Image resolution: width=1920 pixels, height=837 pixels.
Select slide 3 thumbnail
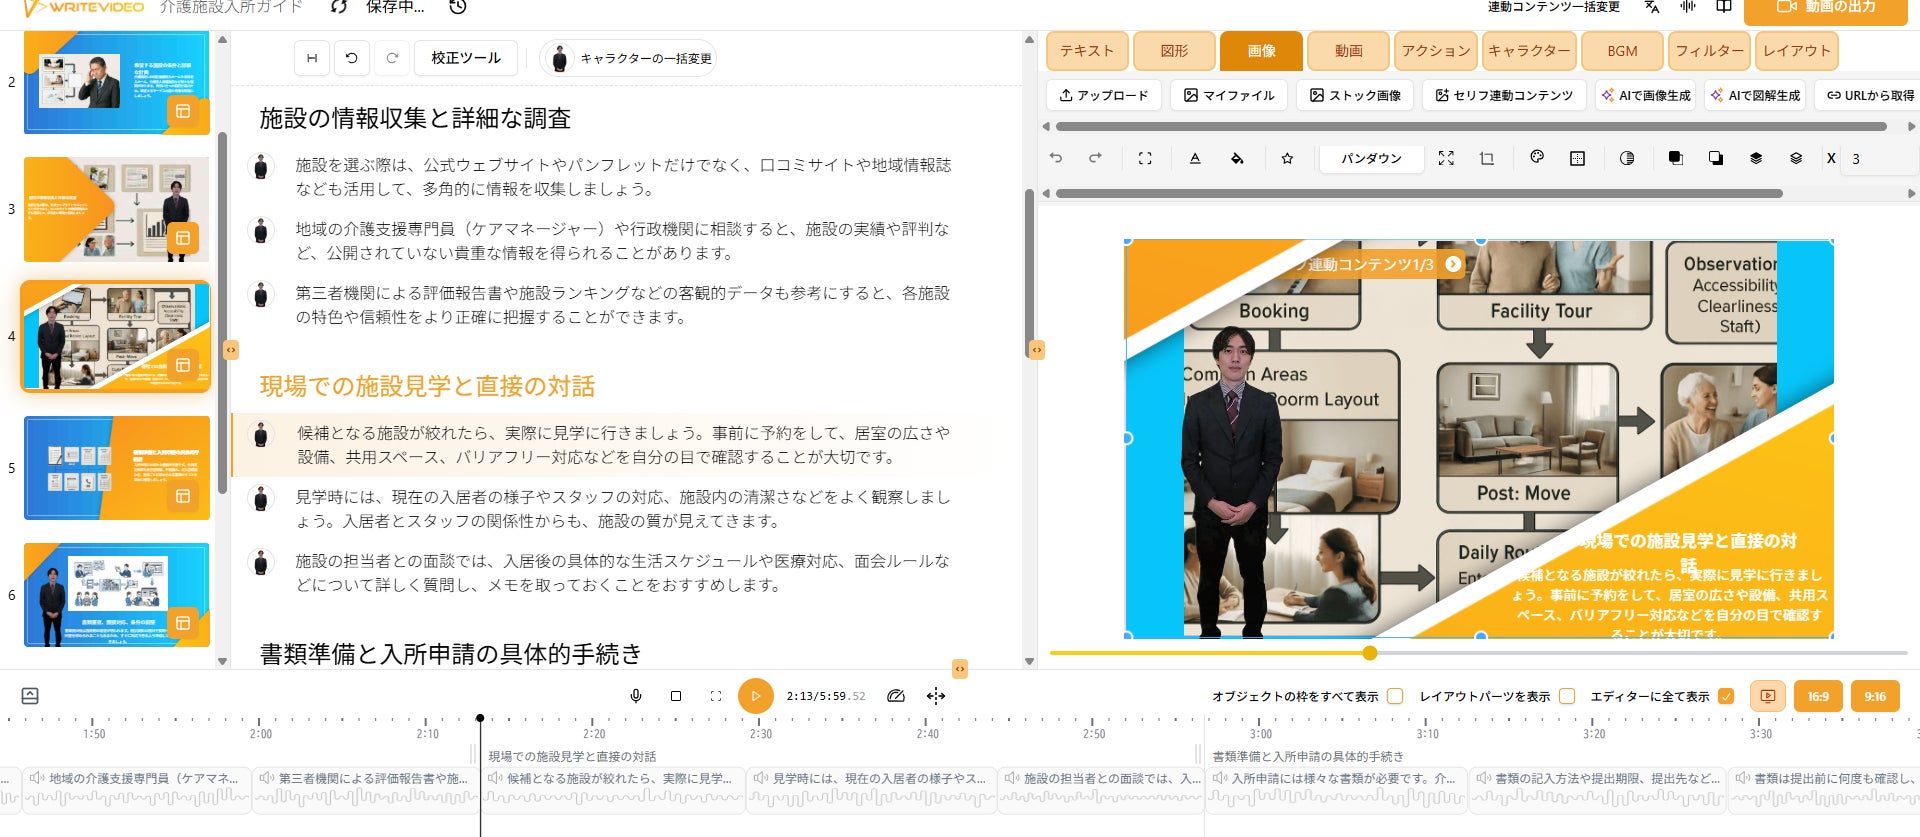116,209
